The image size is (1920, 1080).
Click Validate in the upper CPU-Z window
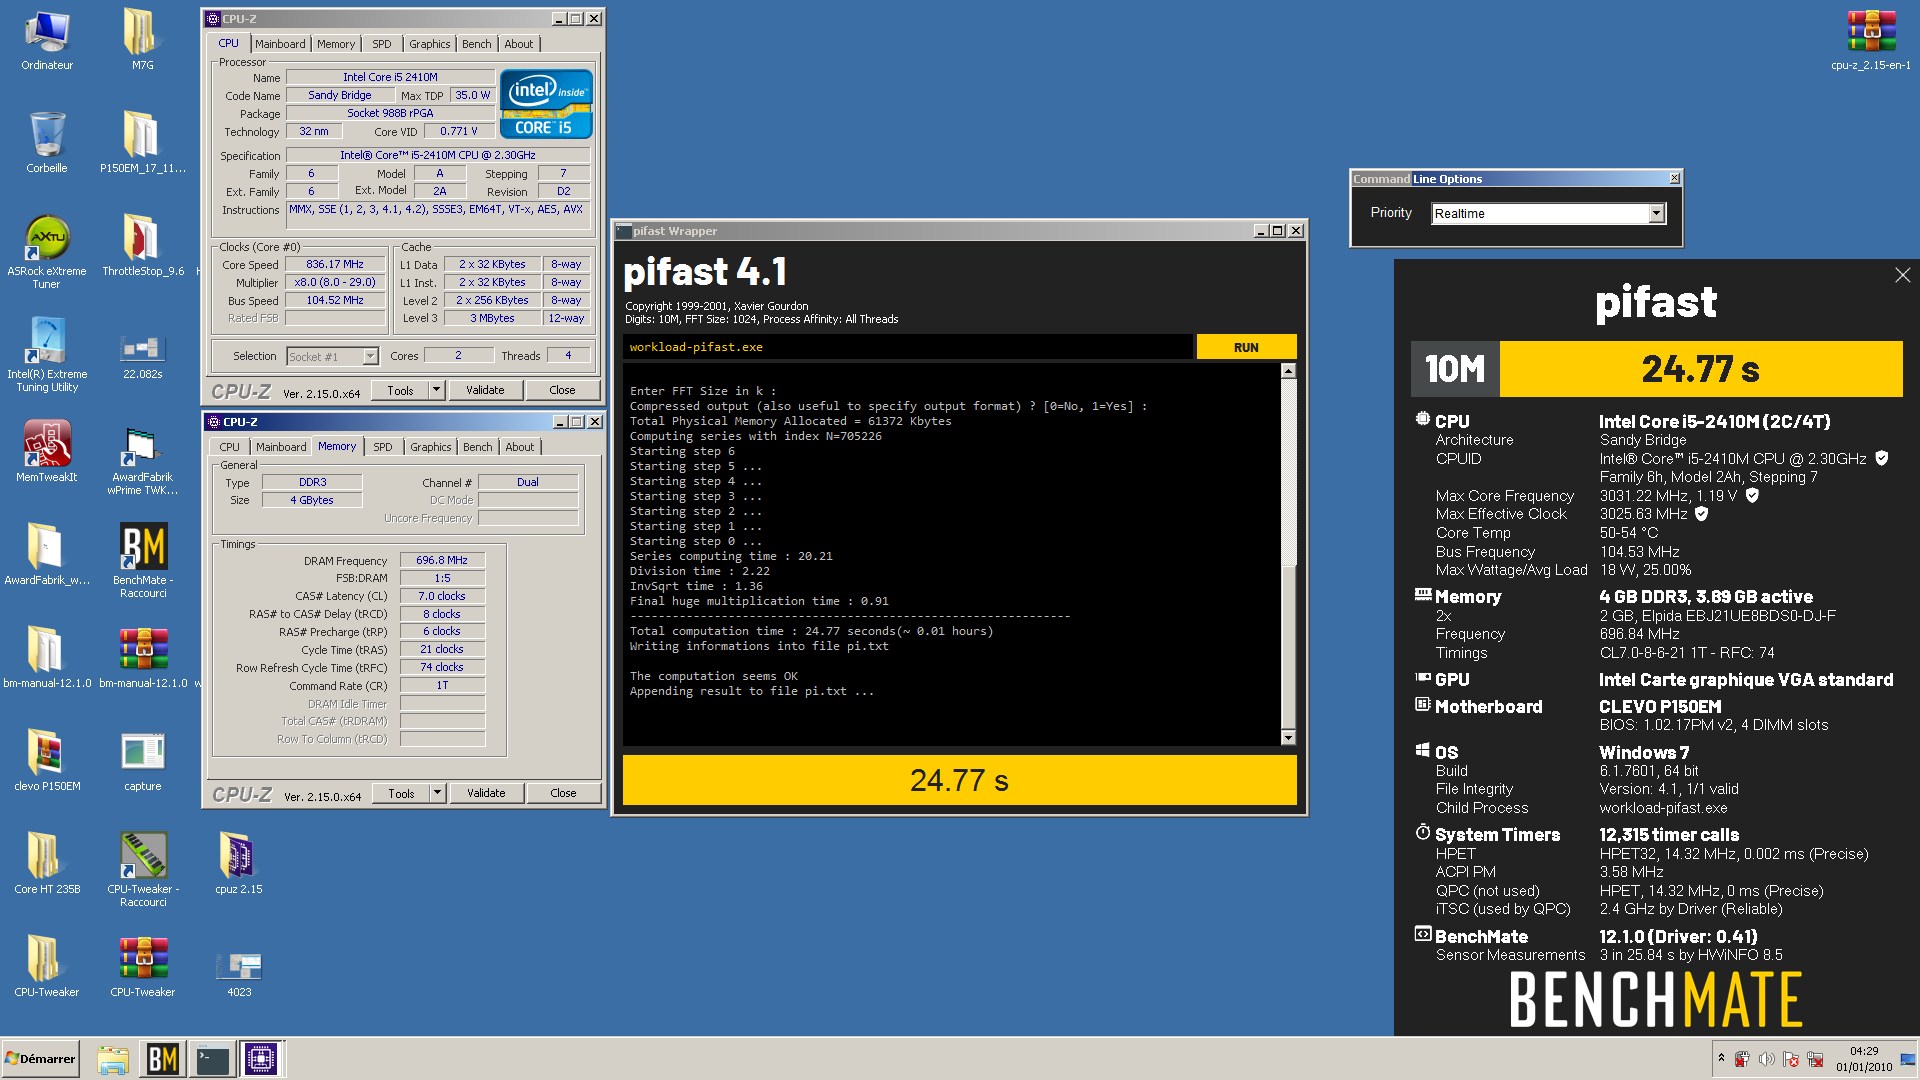[485, 390]
